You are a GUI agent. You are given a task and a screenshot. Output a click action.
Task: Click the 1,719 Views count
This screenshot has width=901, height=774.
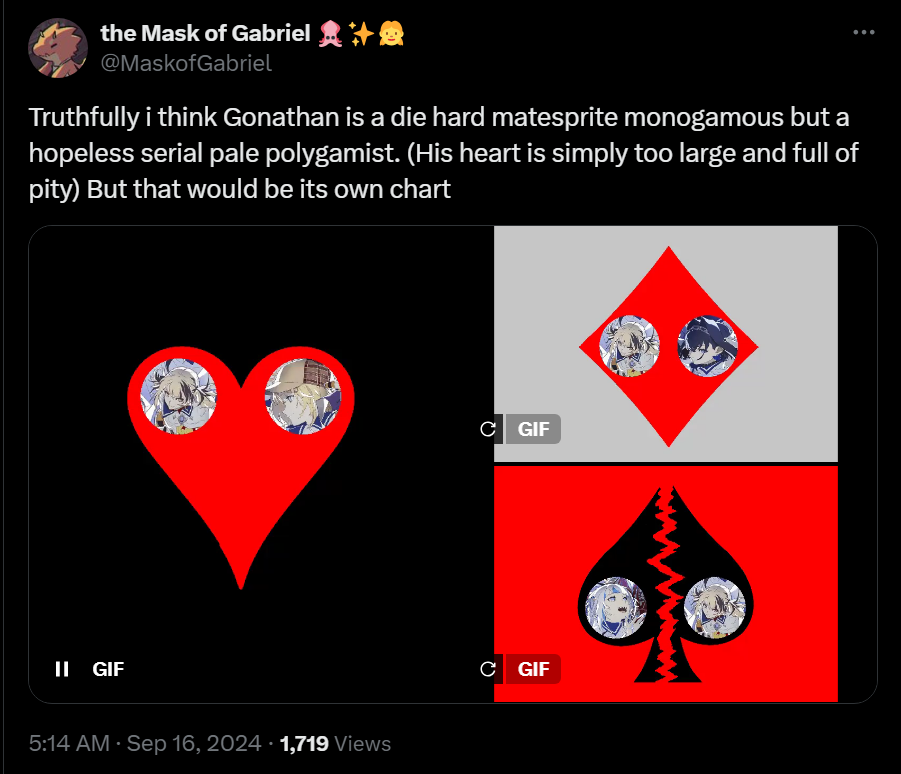click(x=335, y=743)
